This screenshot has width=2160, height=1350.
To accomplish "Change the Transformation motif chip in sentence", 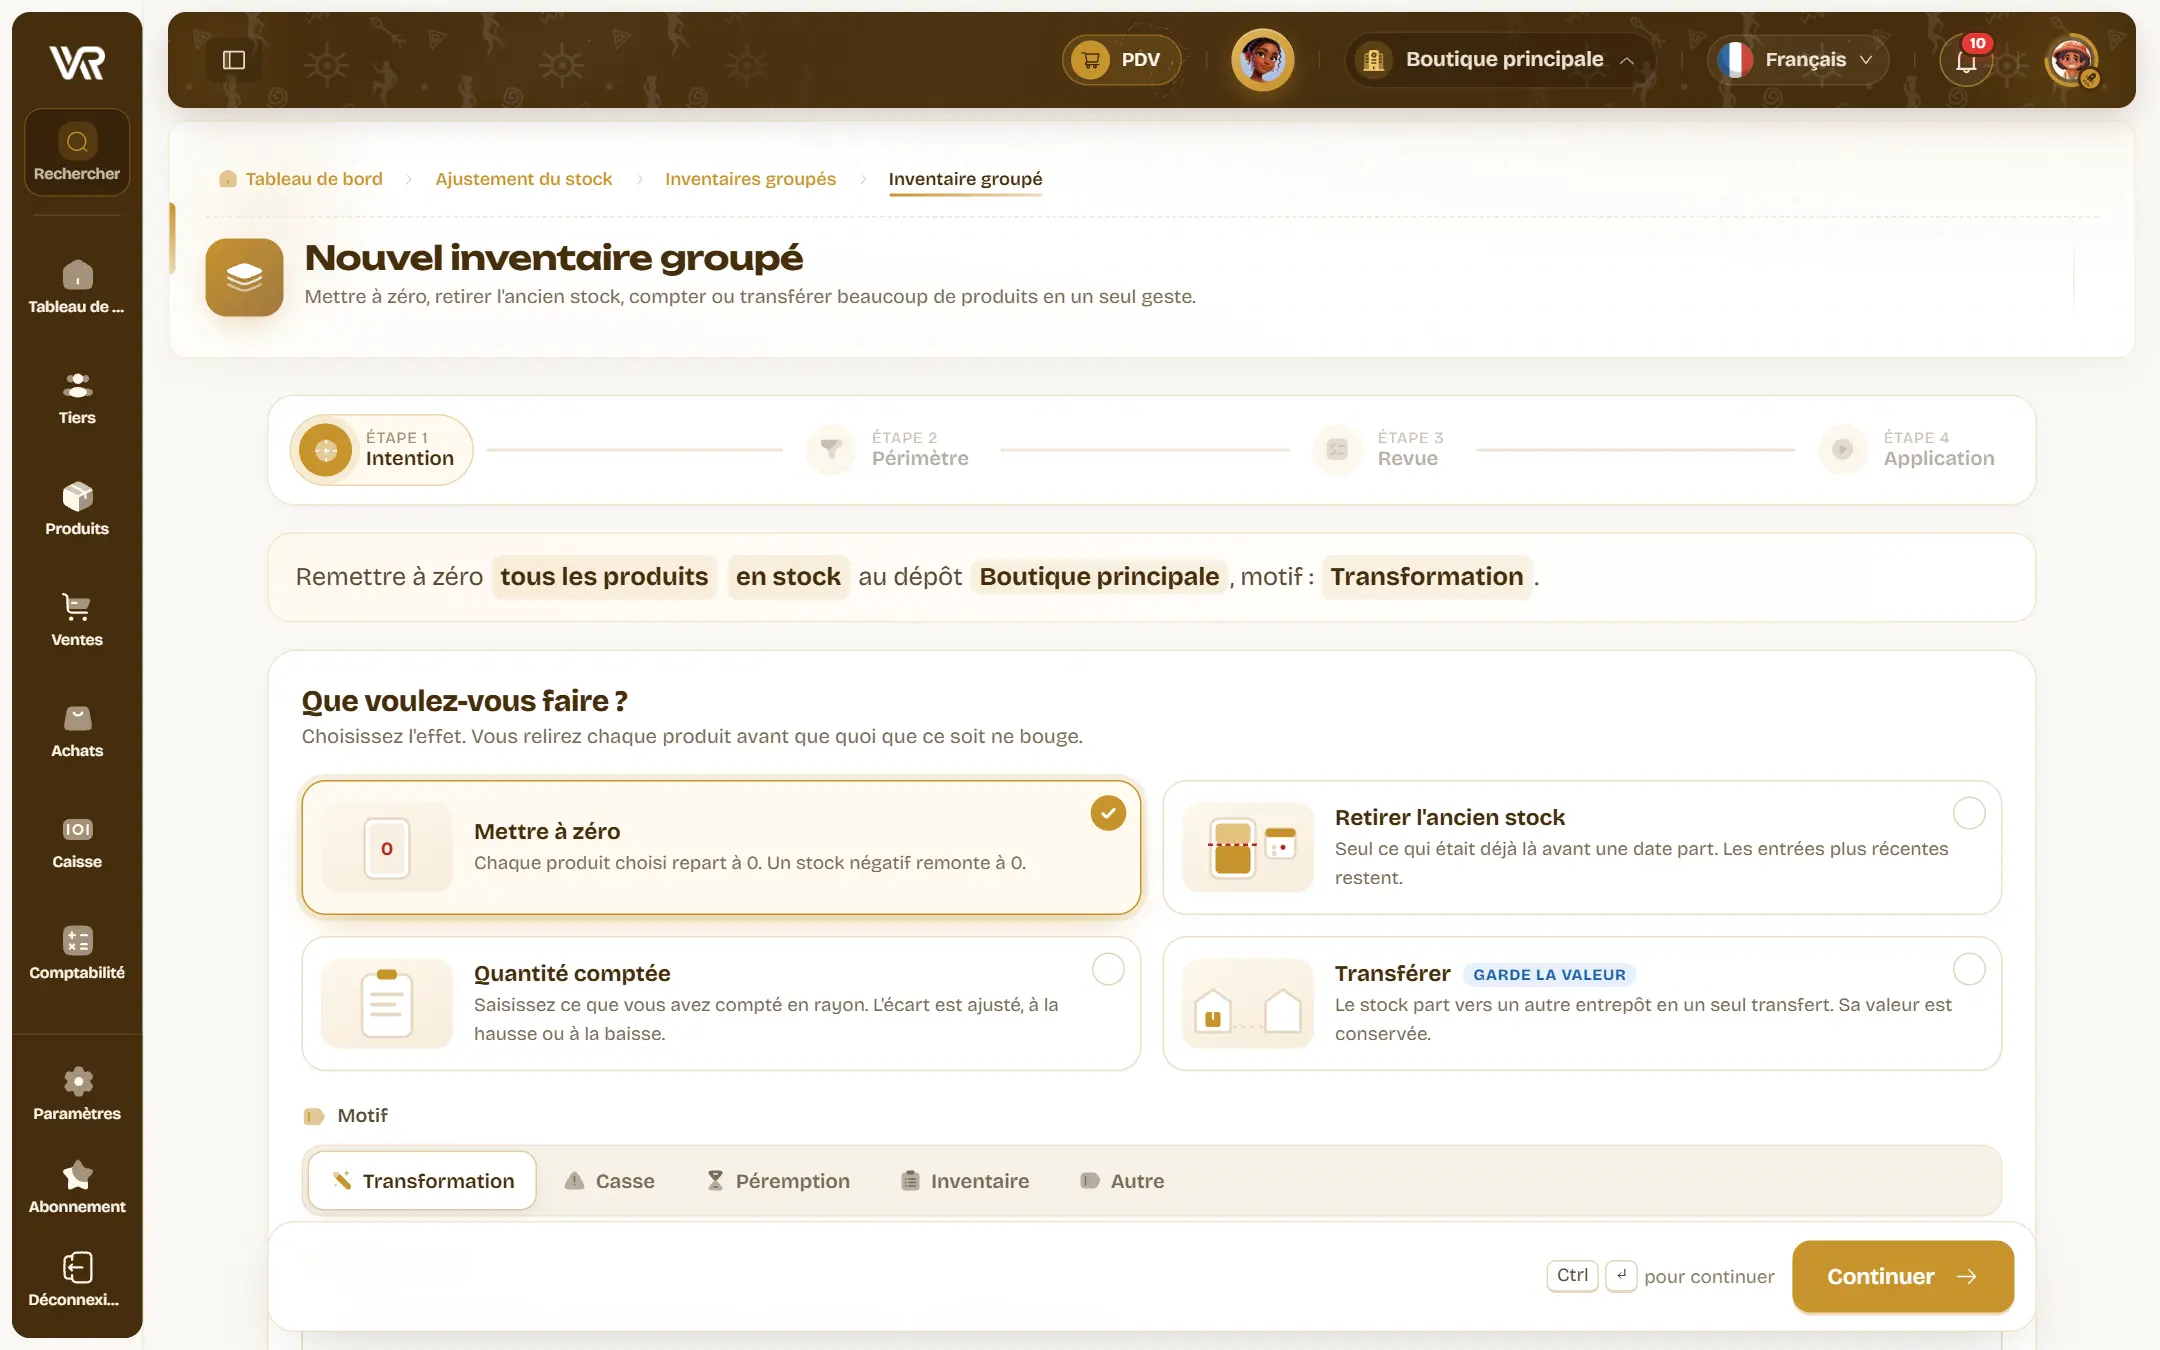I will tap(1427, 577).
